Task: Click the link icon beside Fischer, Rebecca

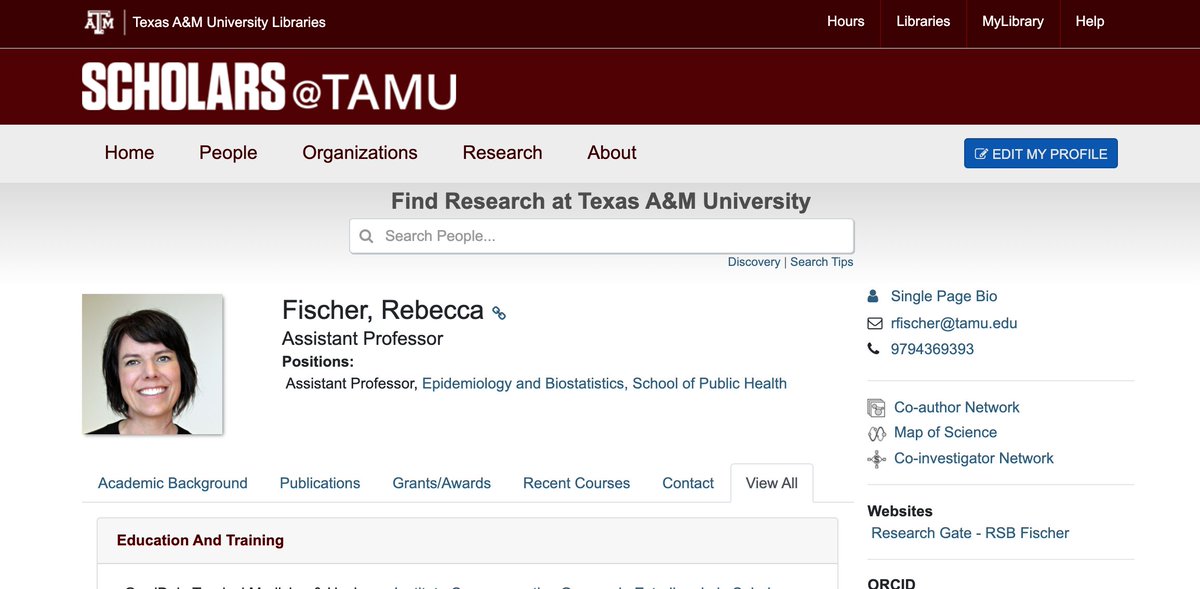Action: 499,313
